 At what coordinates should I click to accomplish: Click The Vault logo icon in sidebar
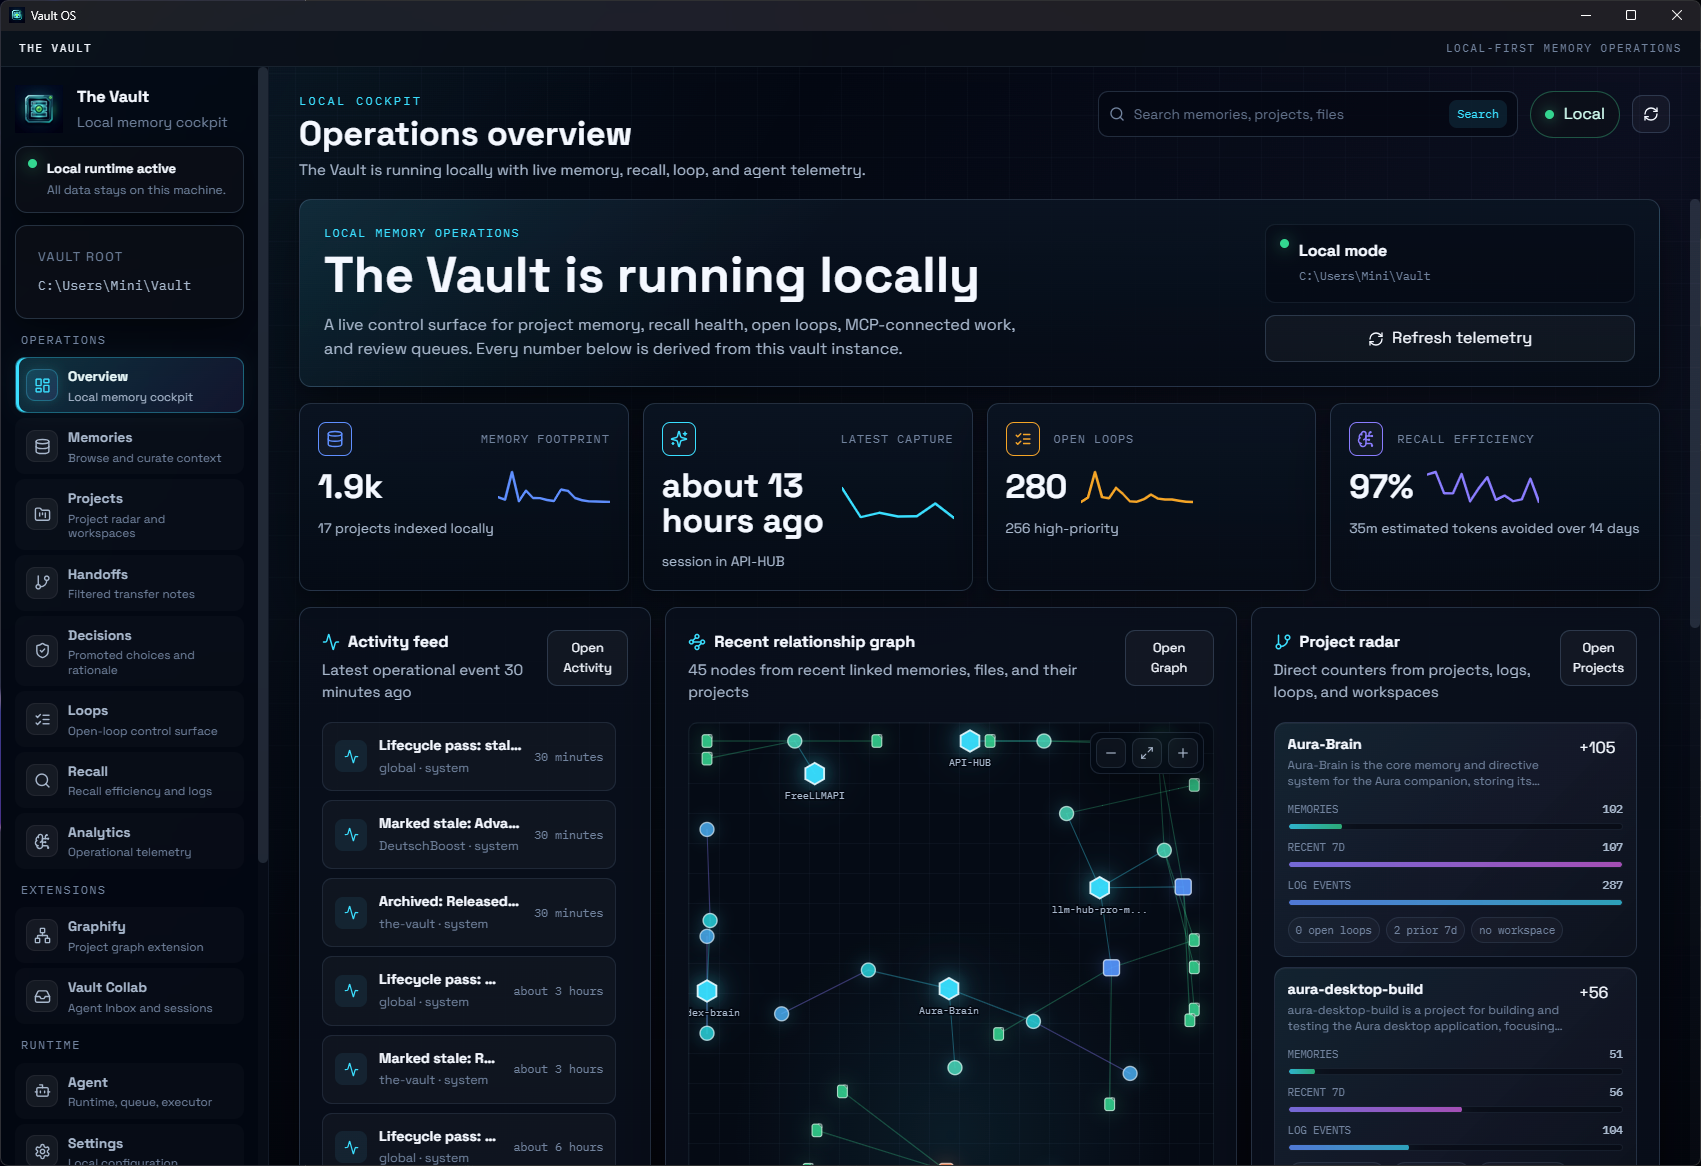click(x=39, y=108)
